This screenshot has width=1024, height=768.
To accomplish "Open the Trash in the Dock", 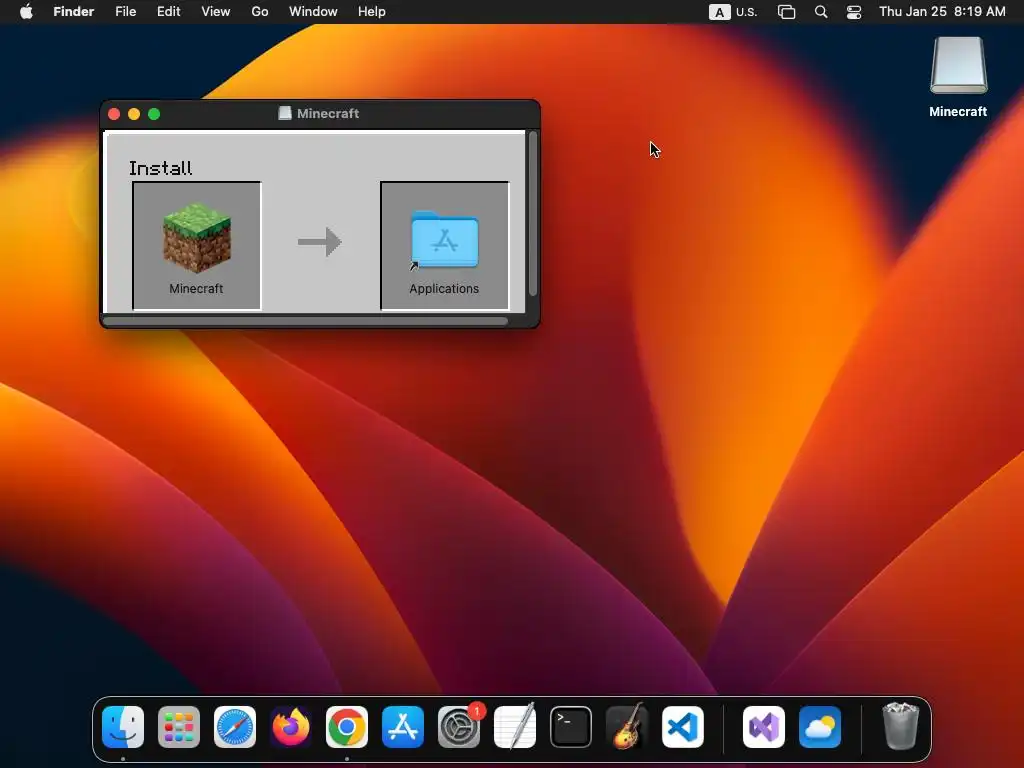I will tap(901, 726).
